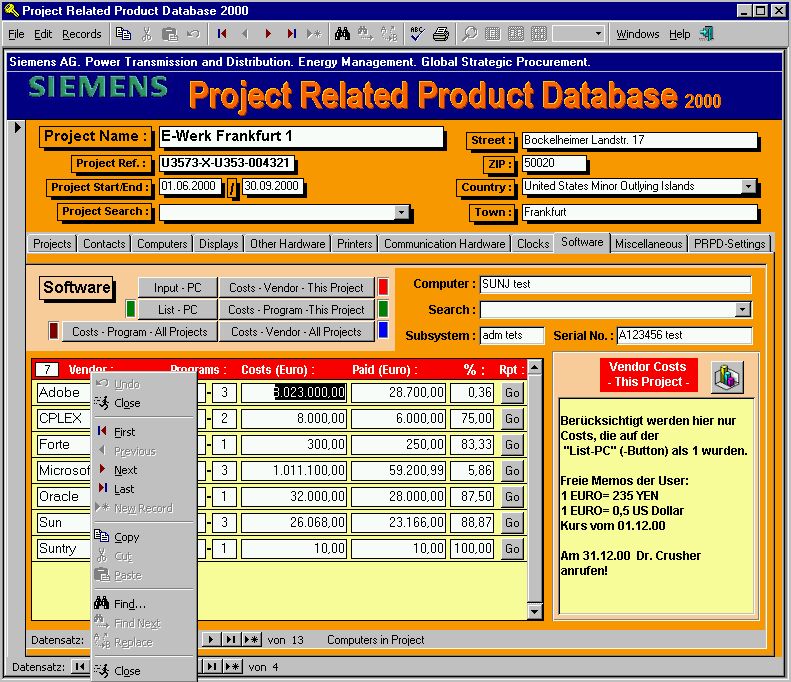Click the Undo arrow toolbar icon
This screenshot has width=791, height=682.
[193, 34]
